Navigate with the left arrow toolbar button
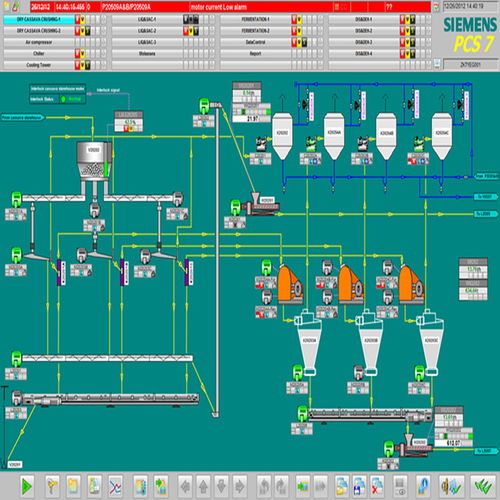500x500 pixels. [x=185, y=486]
